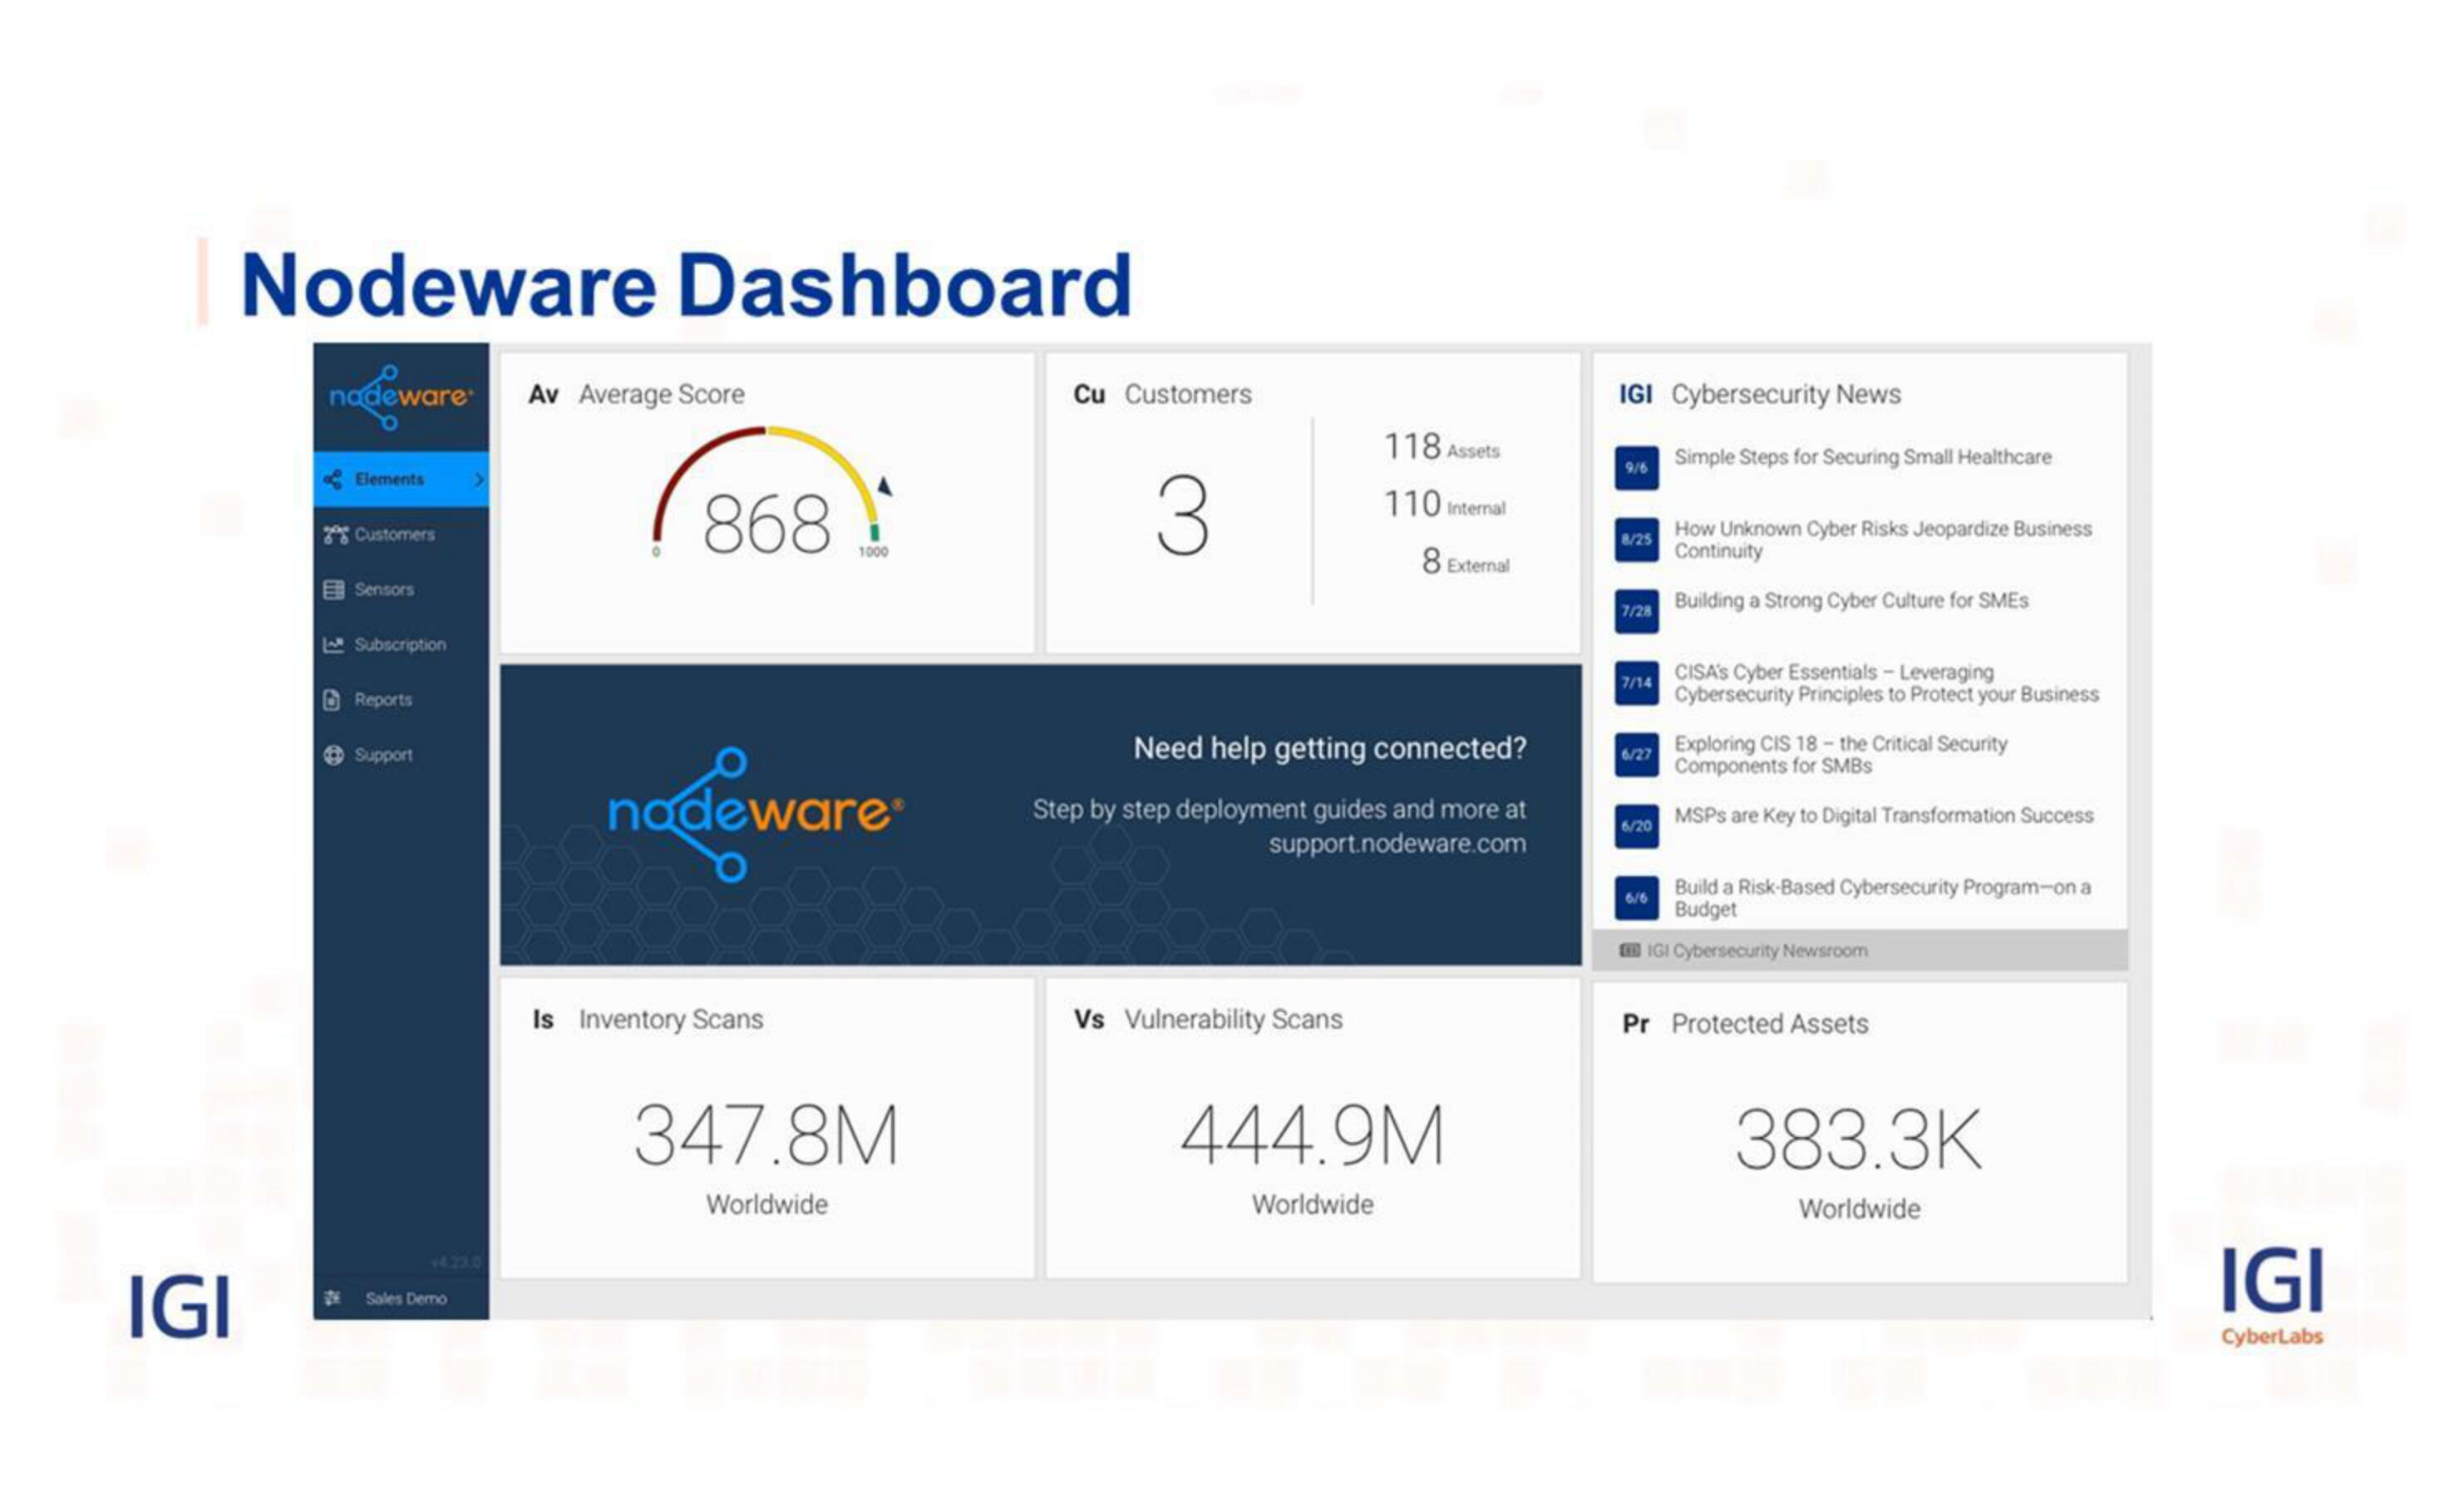Open the Elements menu item

401,479
